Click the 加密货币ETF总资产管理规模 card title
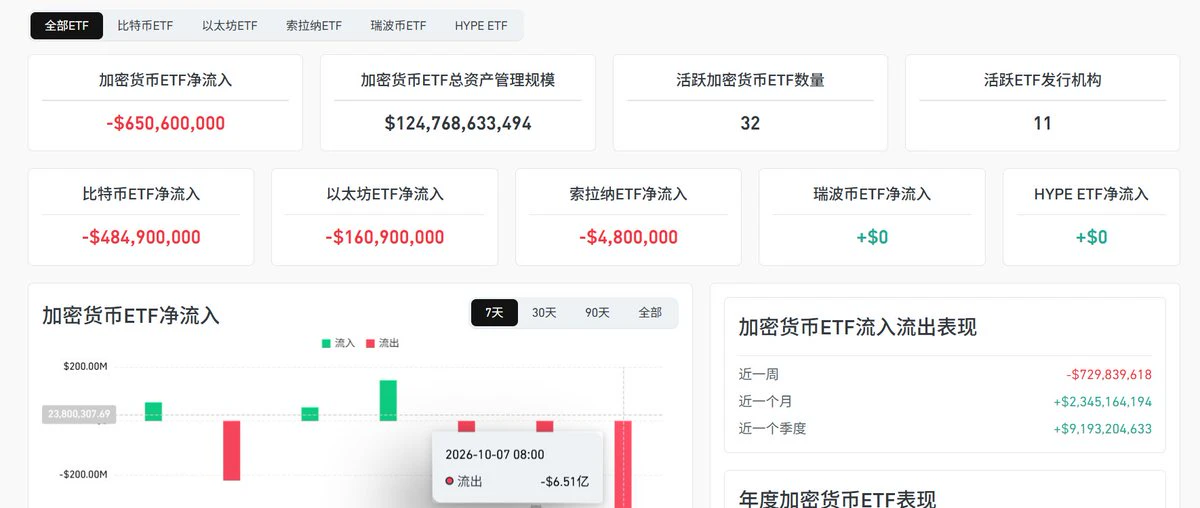1200x508 pixels. pyautogui.click(x=458, y=80)
